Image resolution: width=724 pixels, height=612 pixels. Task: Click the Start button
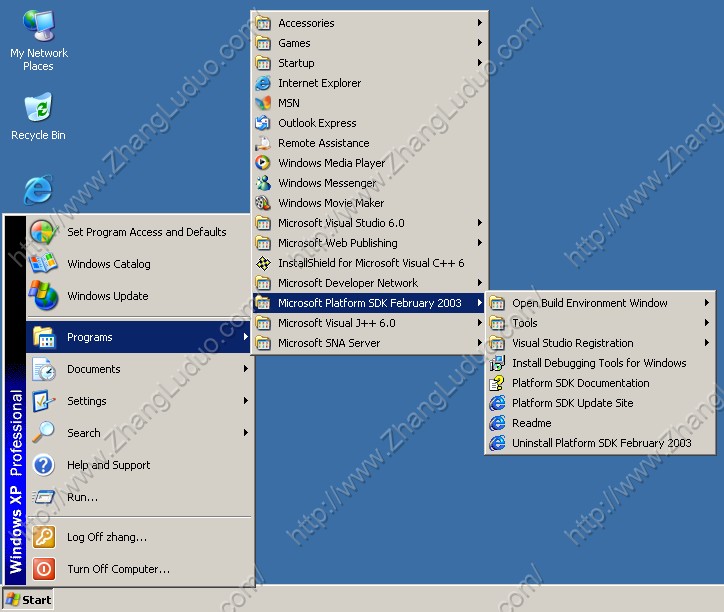tap(28, 600)
